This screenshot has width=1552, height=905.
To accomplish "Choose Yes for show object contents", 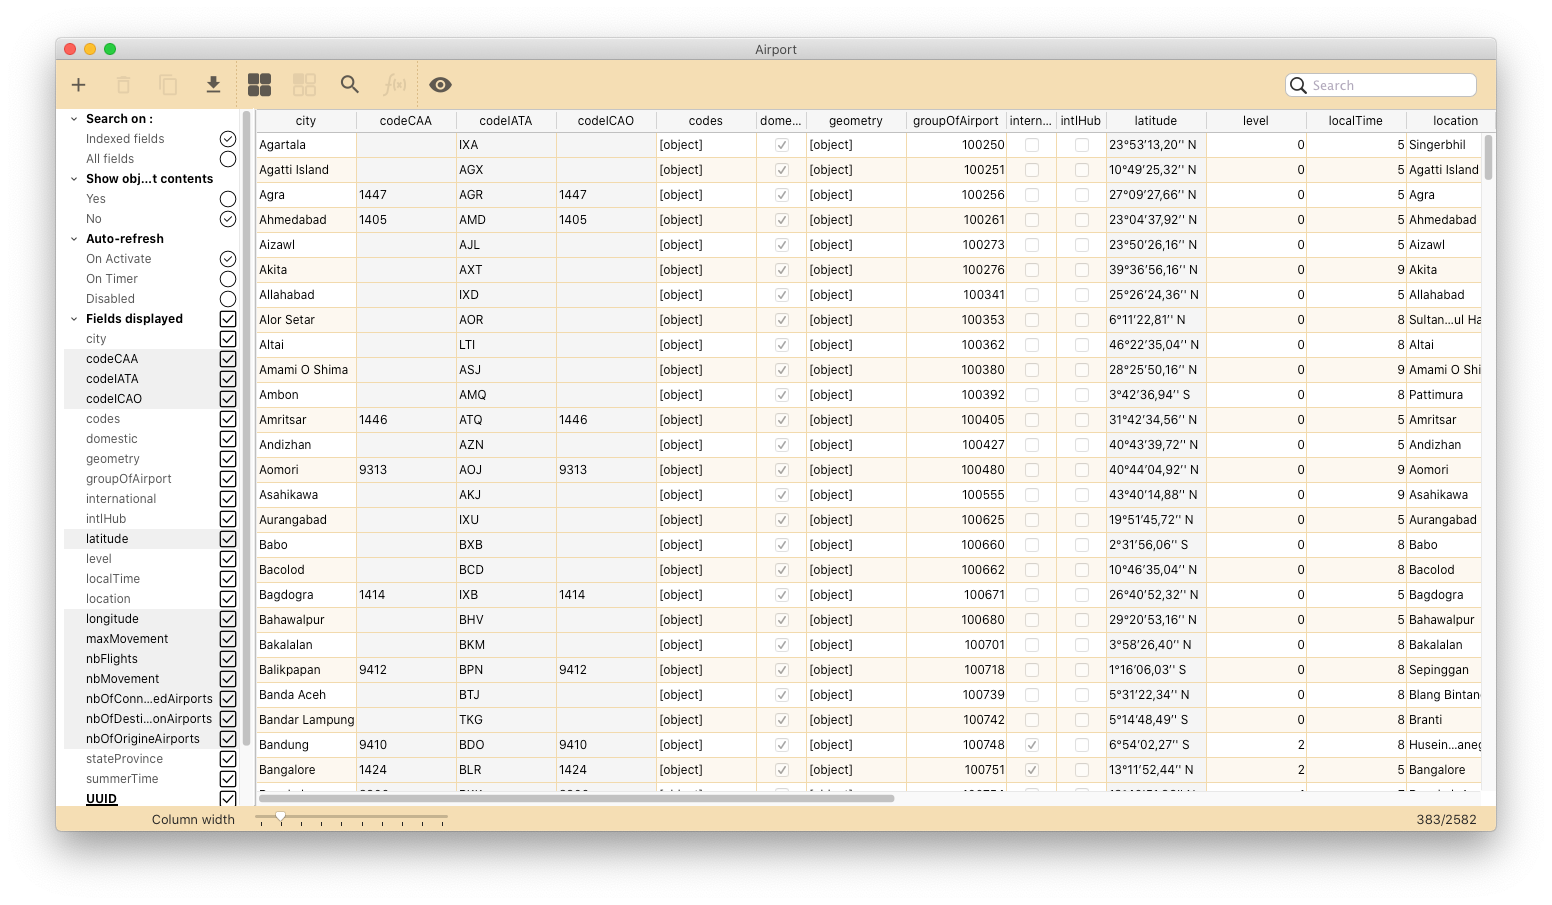I will (228, 199).
